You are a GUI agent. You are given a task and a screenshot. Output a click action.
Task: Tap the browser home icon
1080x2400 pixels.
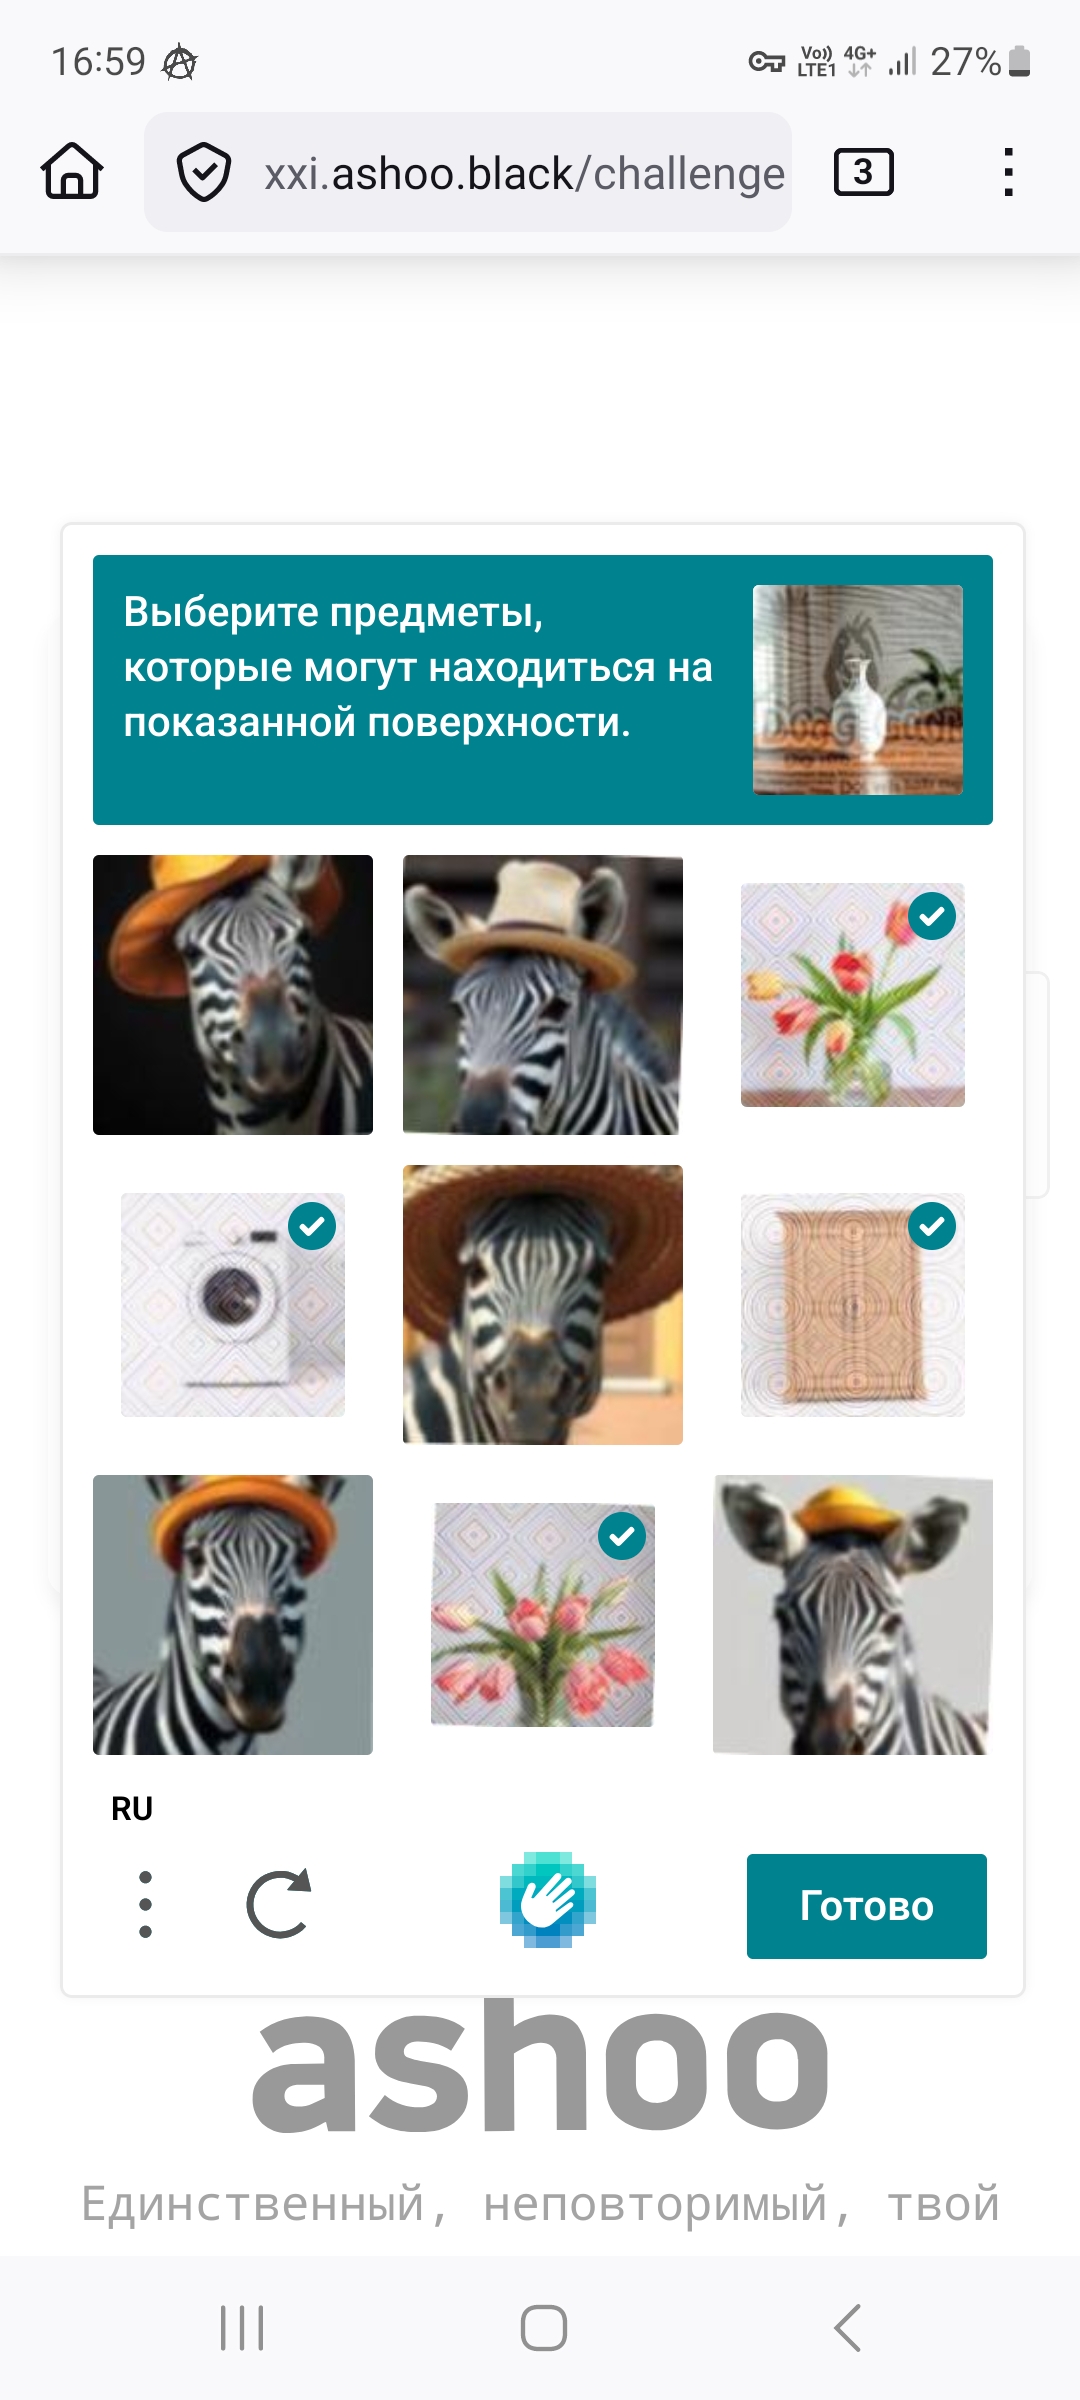tap(72, 172)
